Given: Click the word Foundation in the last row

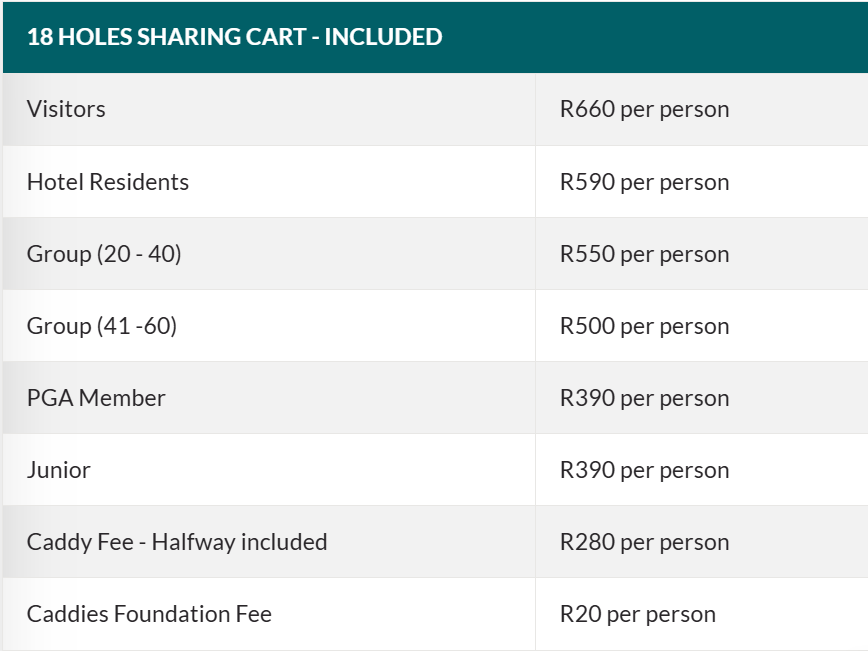Looking at the screenshot, I should [x=175, y=614].
